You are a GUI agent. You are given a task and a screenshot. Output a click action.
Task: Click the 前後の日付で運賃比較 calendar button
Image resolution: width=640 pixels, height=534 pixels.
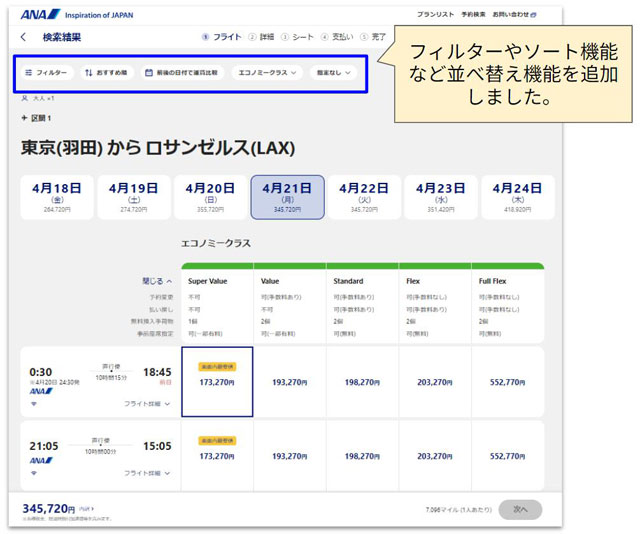click(x=182, y=73)
